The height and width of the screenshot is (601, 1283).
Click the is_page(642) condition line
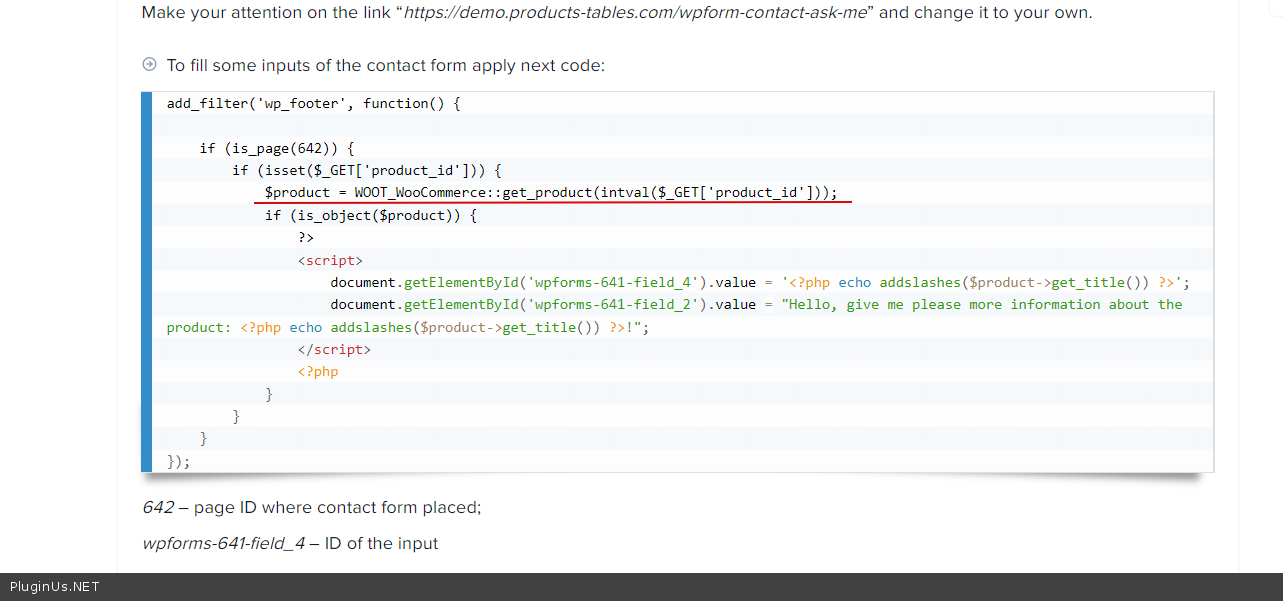(x=277, y=148)
